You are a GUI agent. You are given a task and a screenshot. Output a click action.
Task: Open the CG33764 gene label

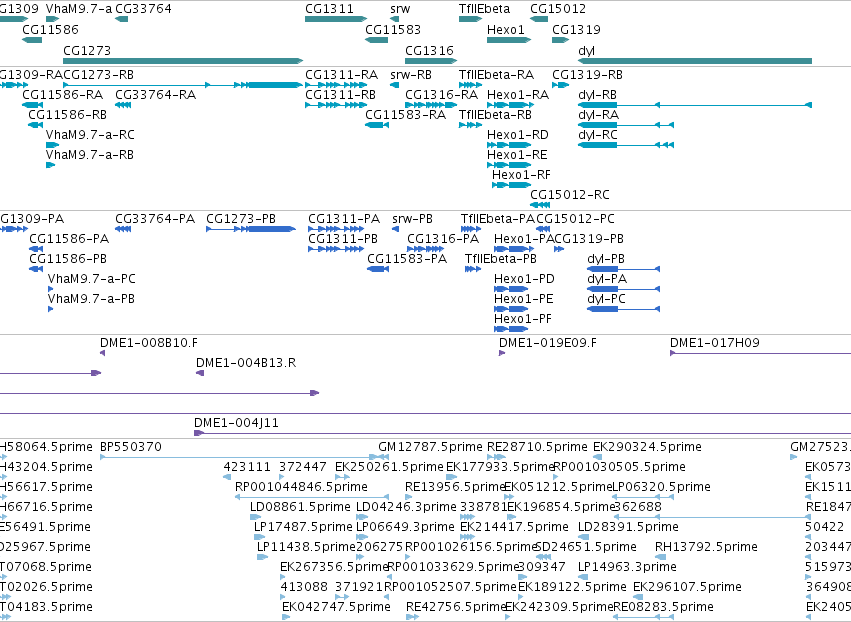pos(143,9)
